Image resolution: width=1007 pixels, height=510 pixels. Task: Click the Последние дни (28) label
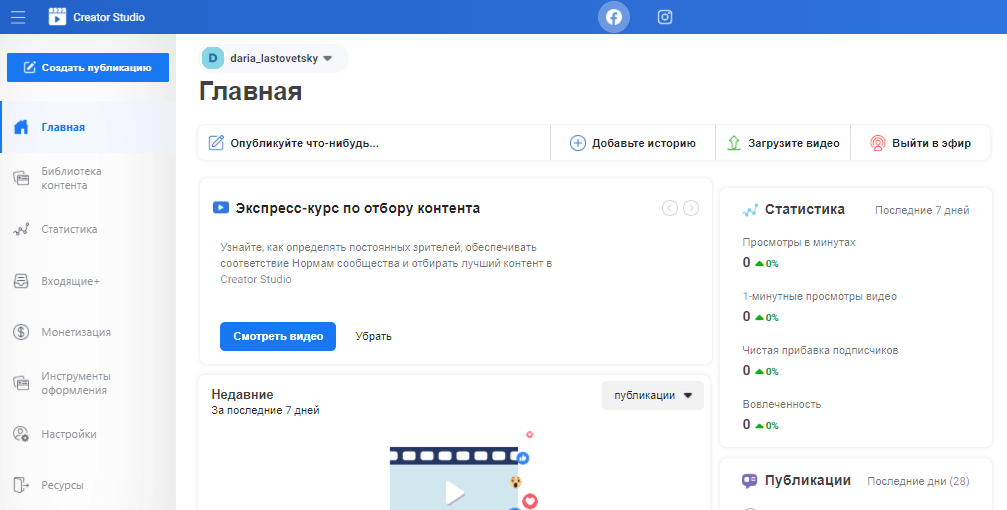pyautogui.click(x=918, y=481)
